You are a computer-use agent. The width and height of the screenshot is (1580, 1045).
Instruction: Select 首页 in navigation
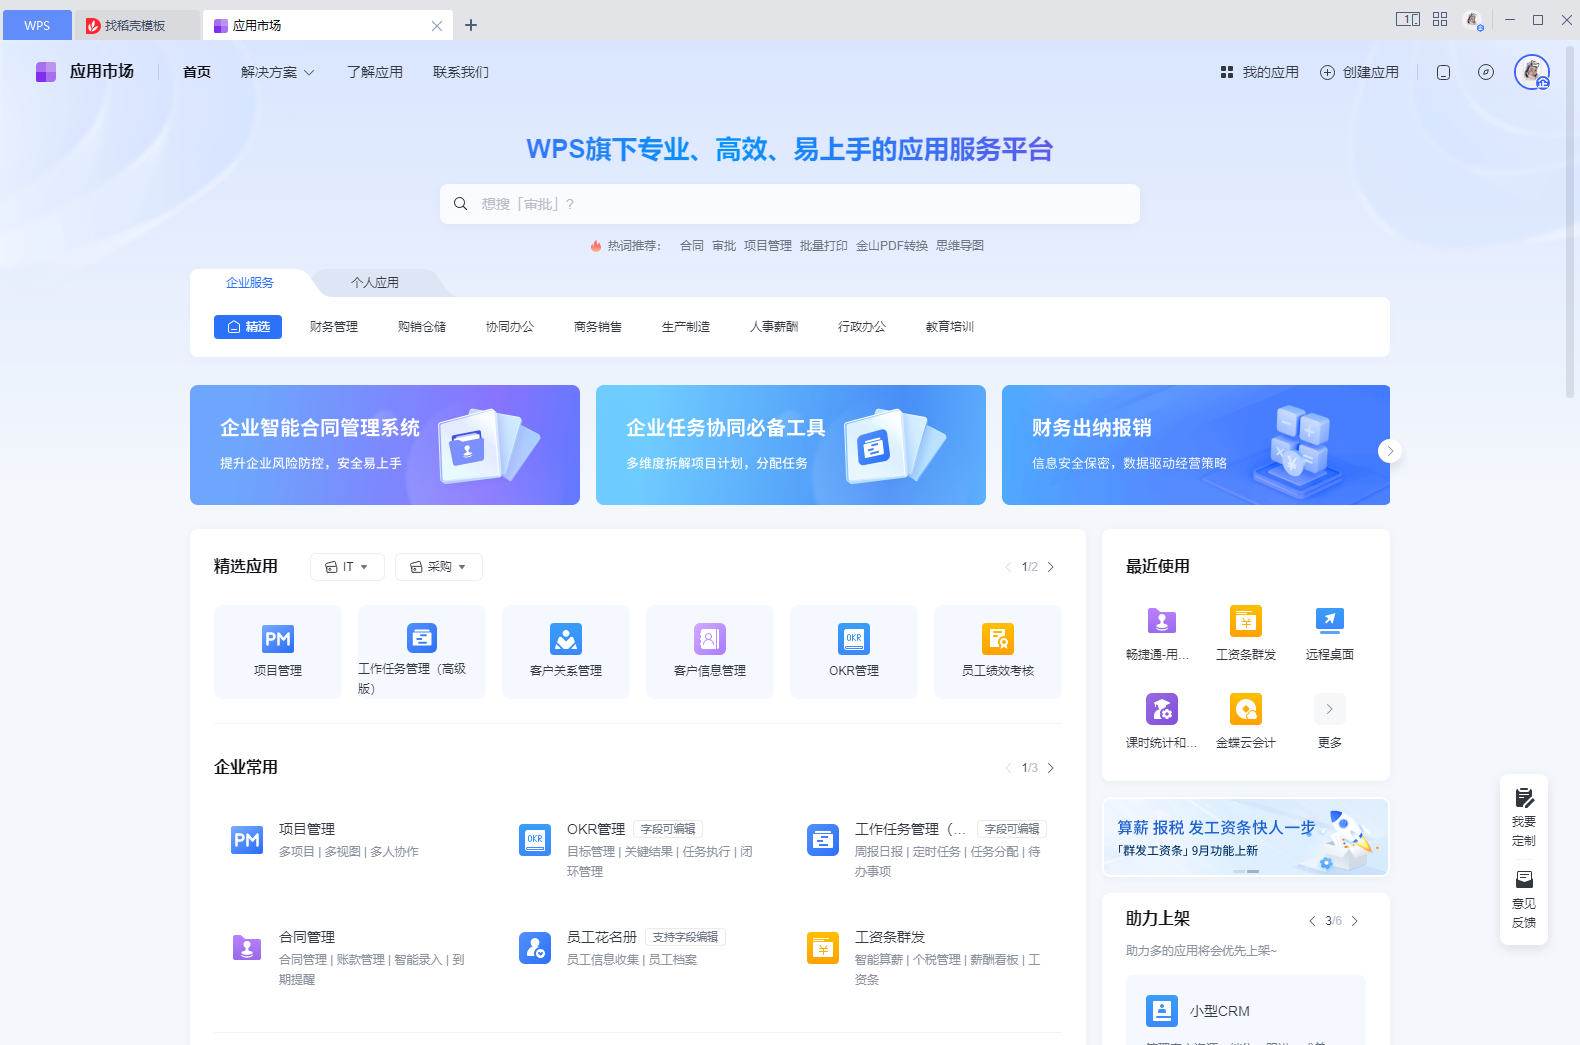click(x=197, y=72)
